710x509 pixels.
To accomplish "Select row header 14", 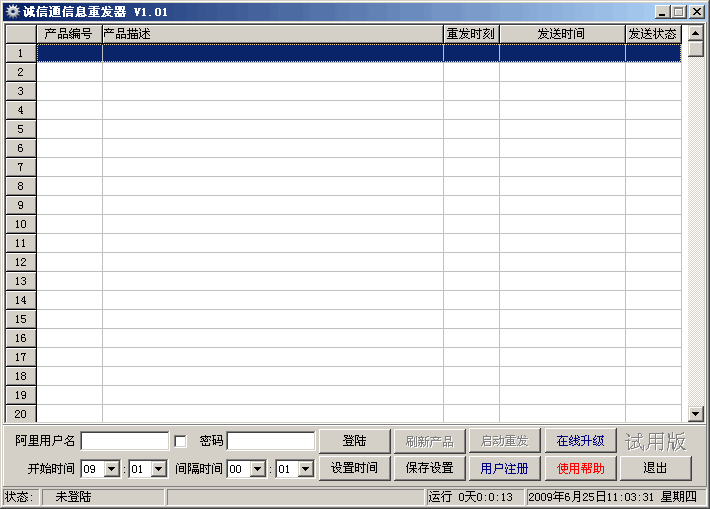I will [x=21, y=300].
